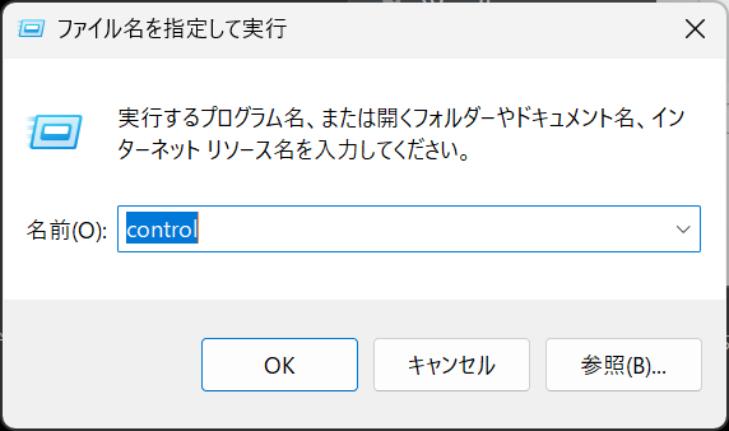Click the キャンセル button
Screen dimensions: 729x431
(451, 365)
